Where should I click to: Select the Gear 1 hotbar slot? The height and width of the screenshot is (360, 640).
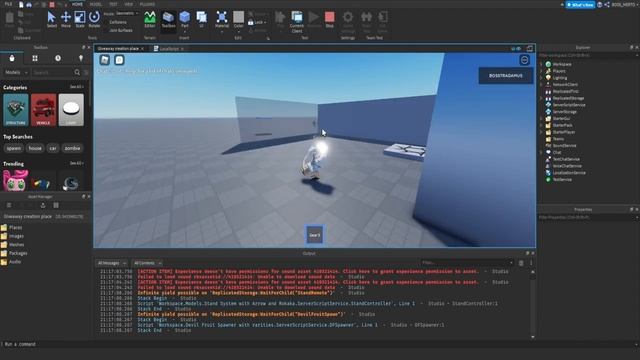coord(315,235)
